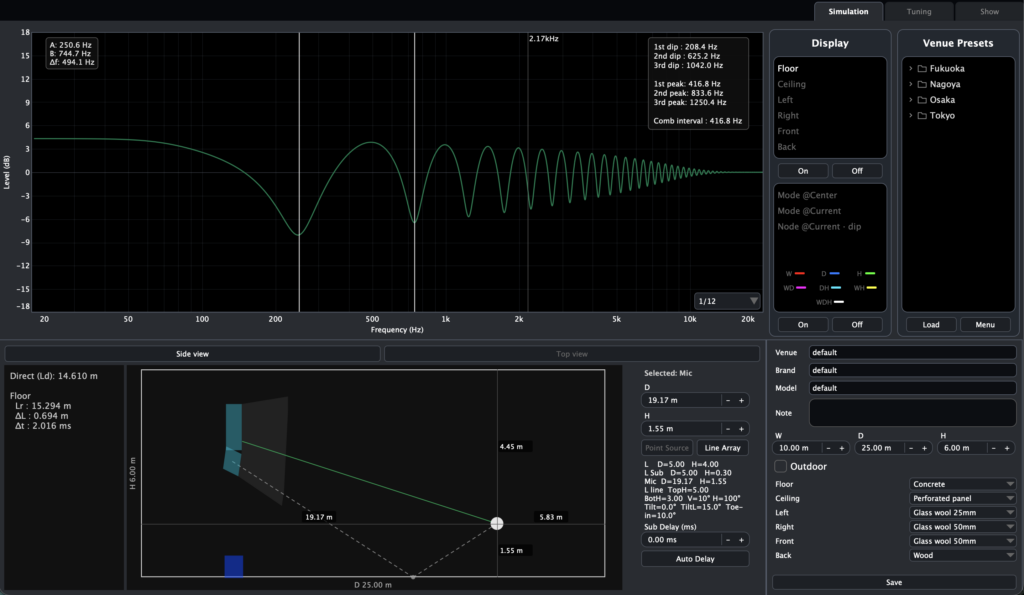
Task: Click the mic D distance field
Action: [x=681, y=400]
